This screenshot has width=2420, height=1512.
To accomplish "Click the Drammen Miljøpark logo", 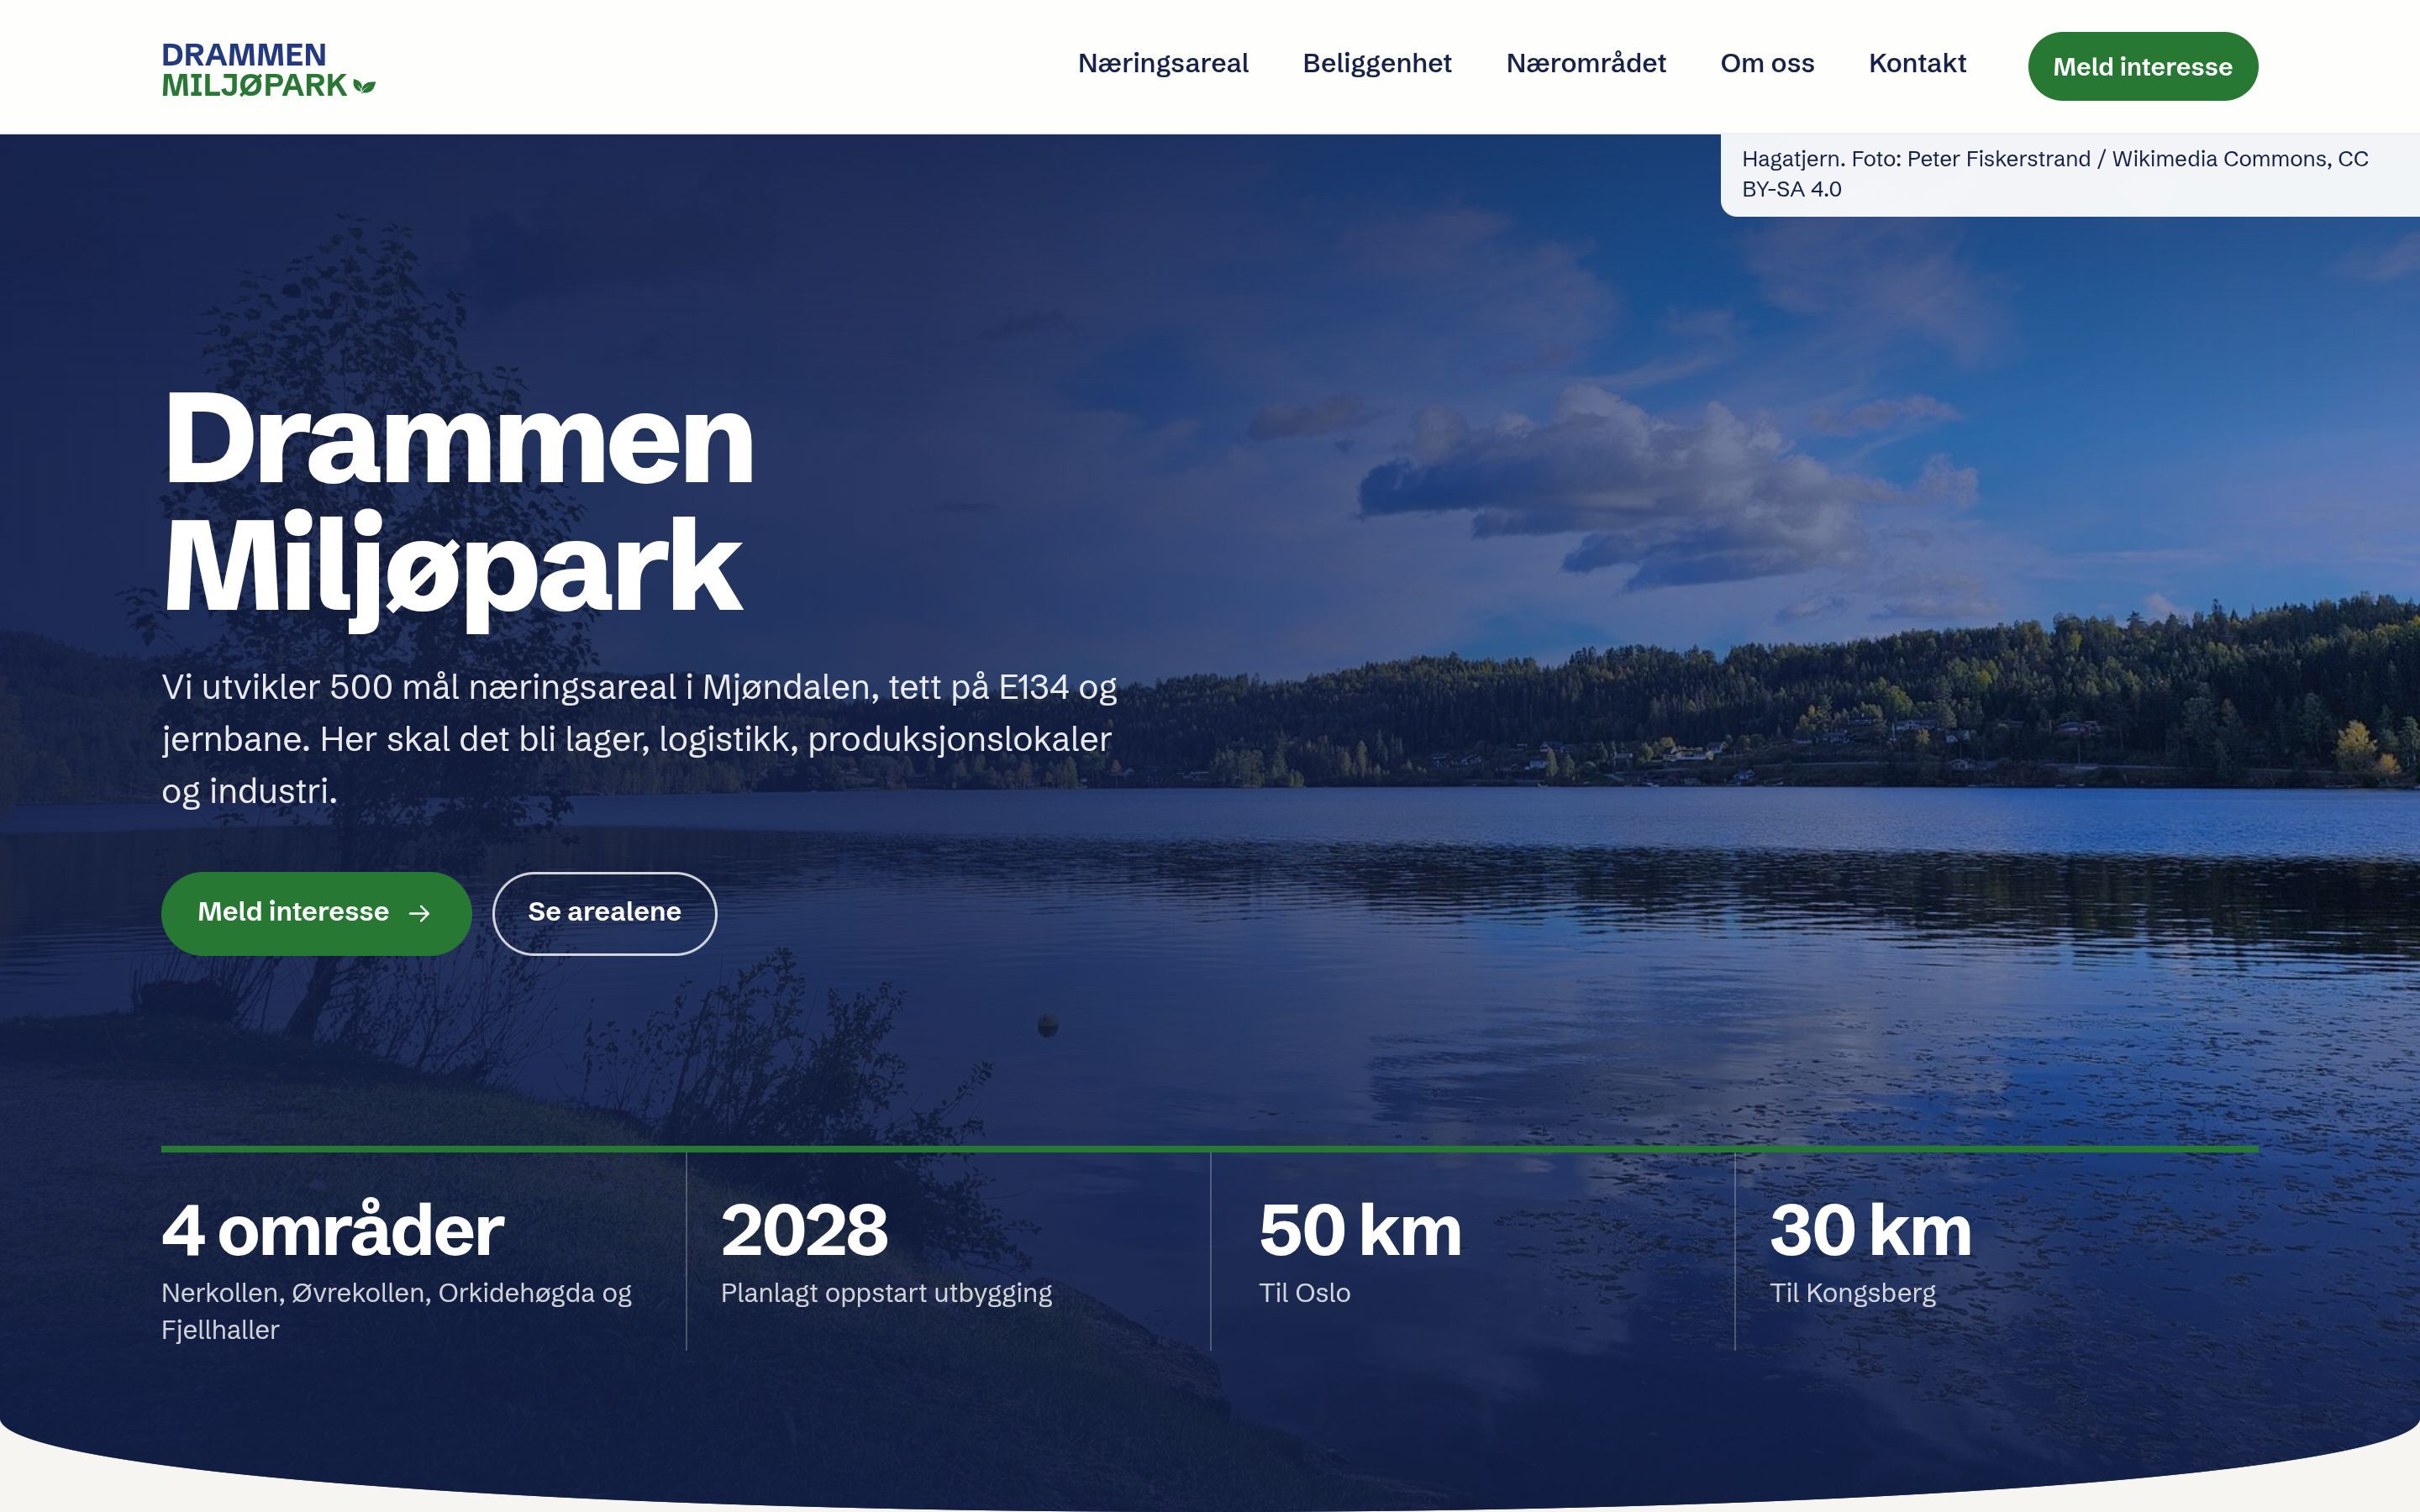I will coord(268,70).
